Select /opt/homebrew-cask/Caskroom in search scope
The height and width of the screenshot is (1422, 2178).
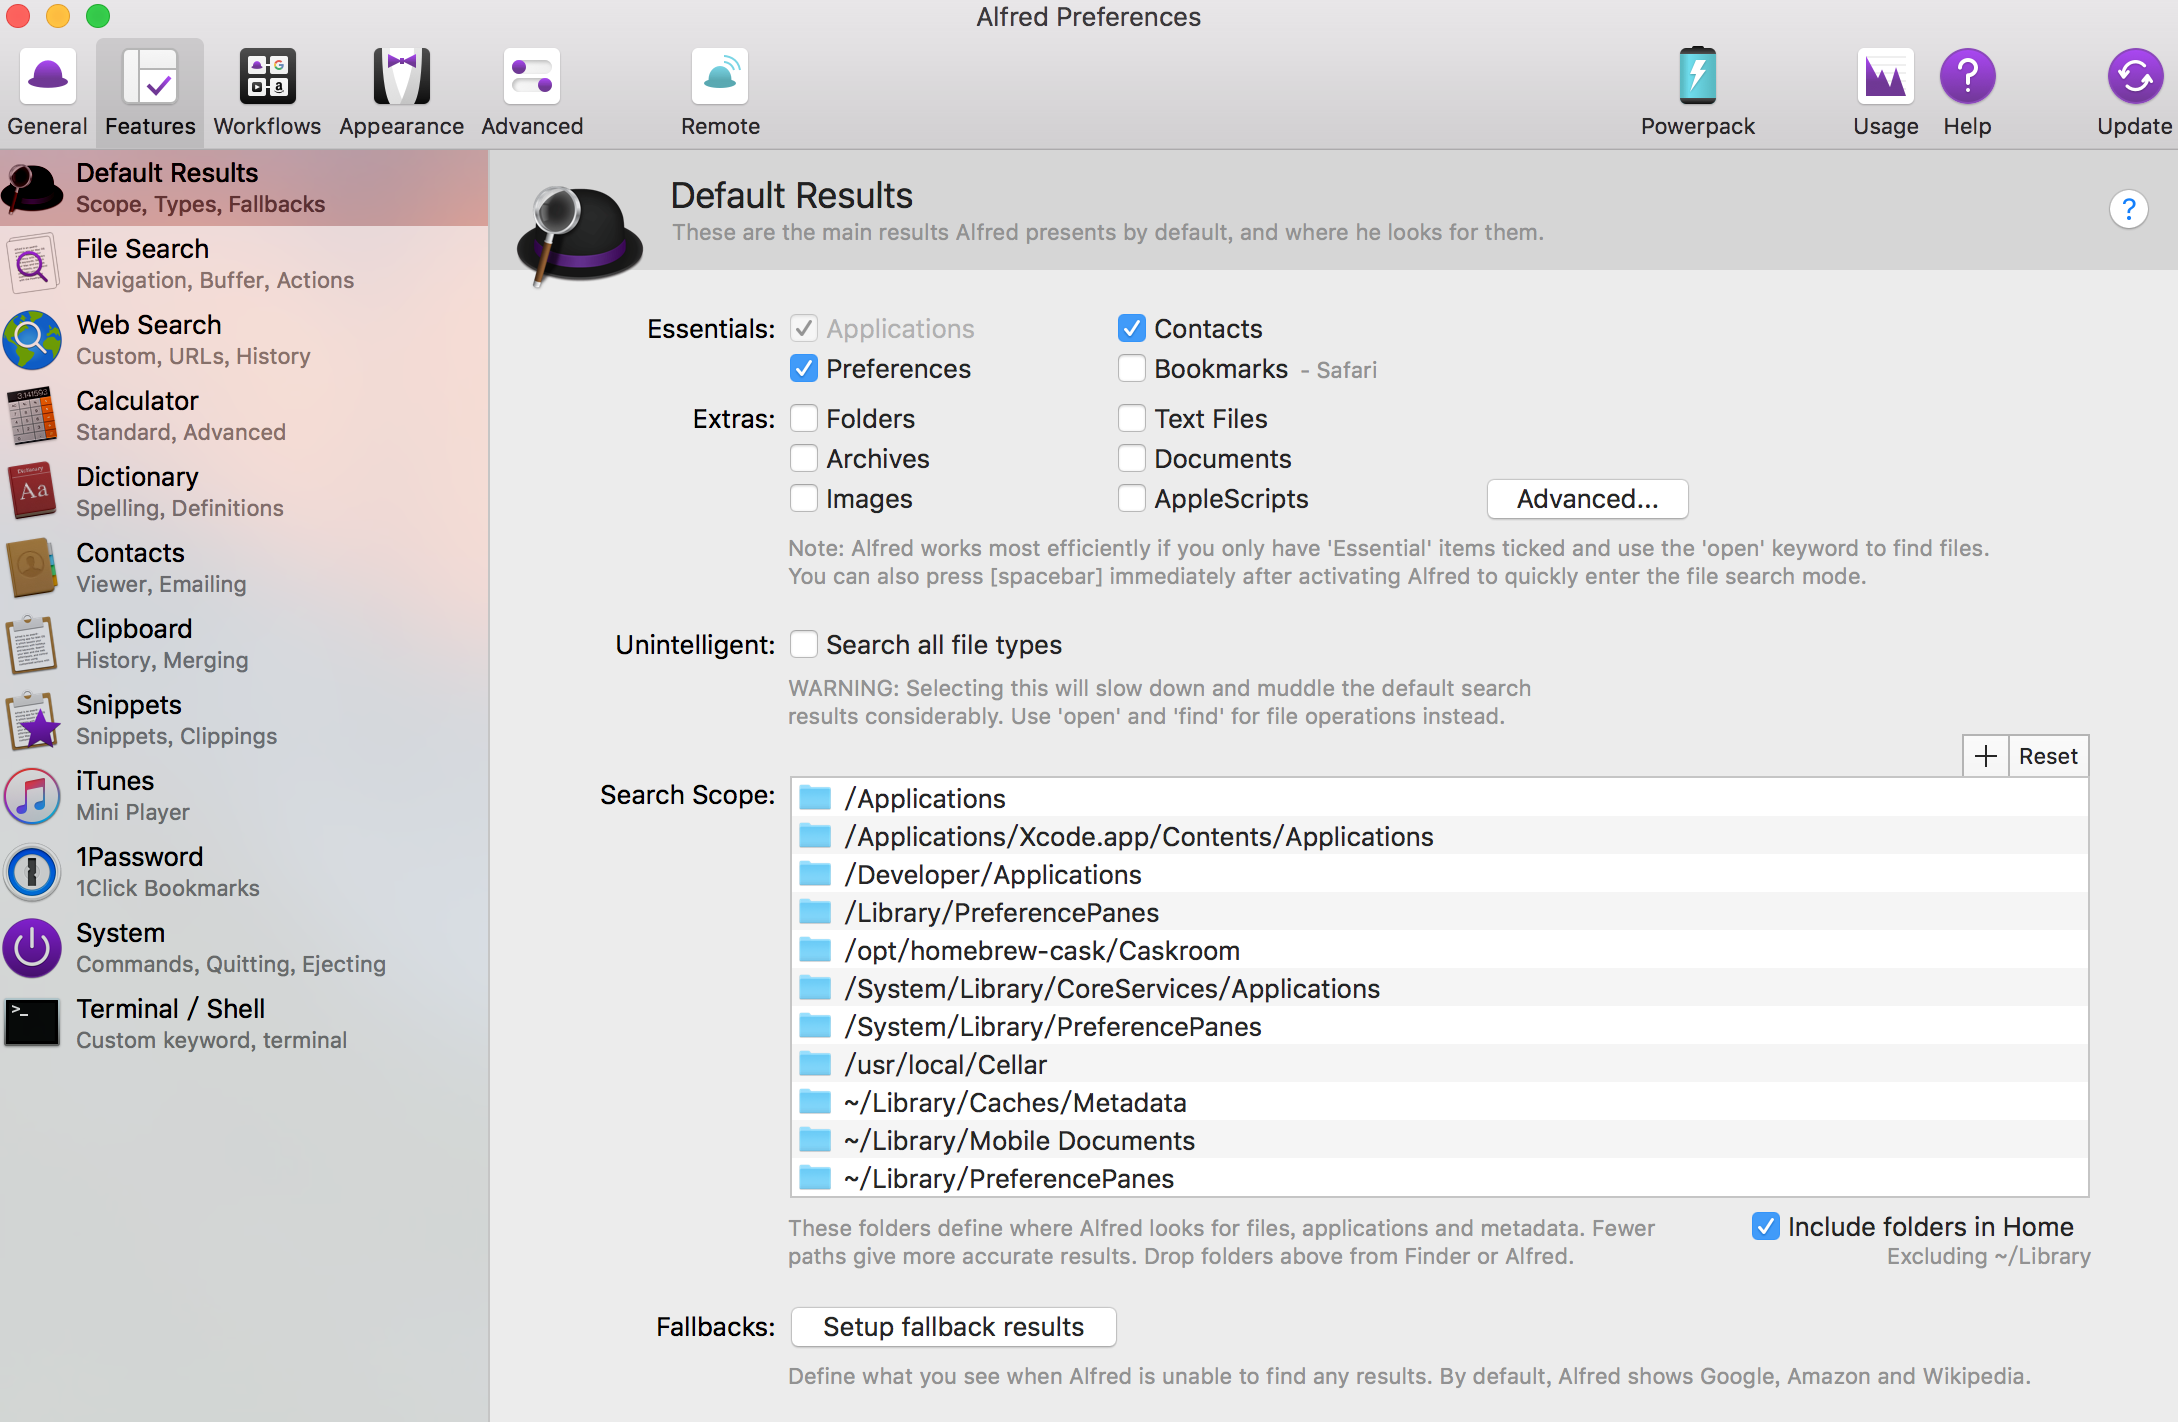(x=1041, y=950)
